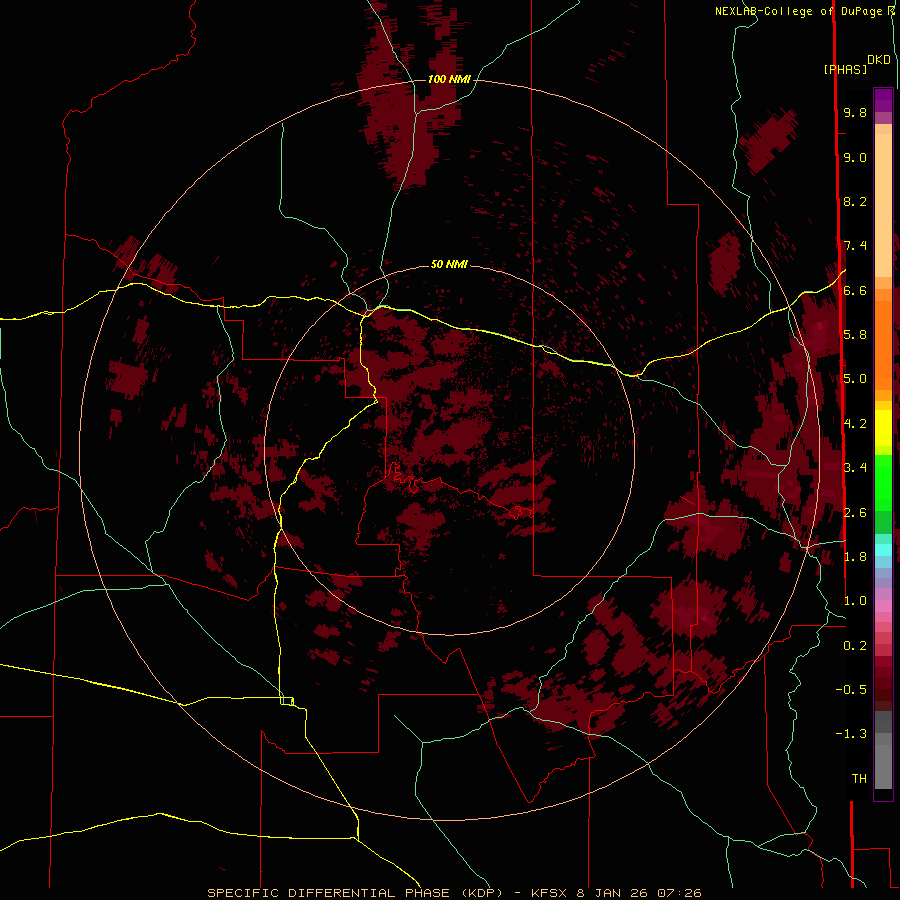Click the 1.0 legend value
Image resolution: width=900 pixels, height=900 pixels.
pos(855,600)
